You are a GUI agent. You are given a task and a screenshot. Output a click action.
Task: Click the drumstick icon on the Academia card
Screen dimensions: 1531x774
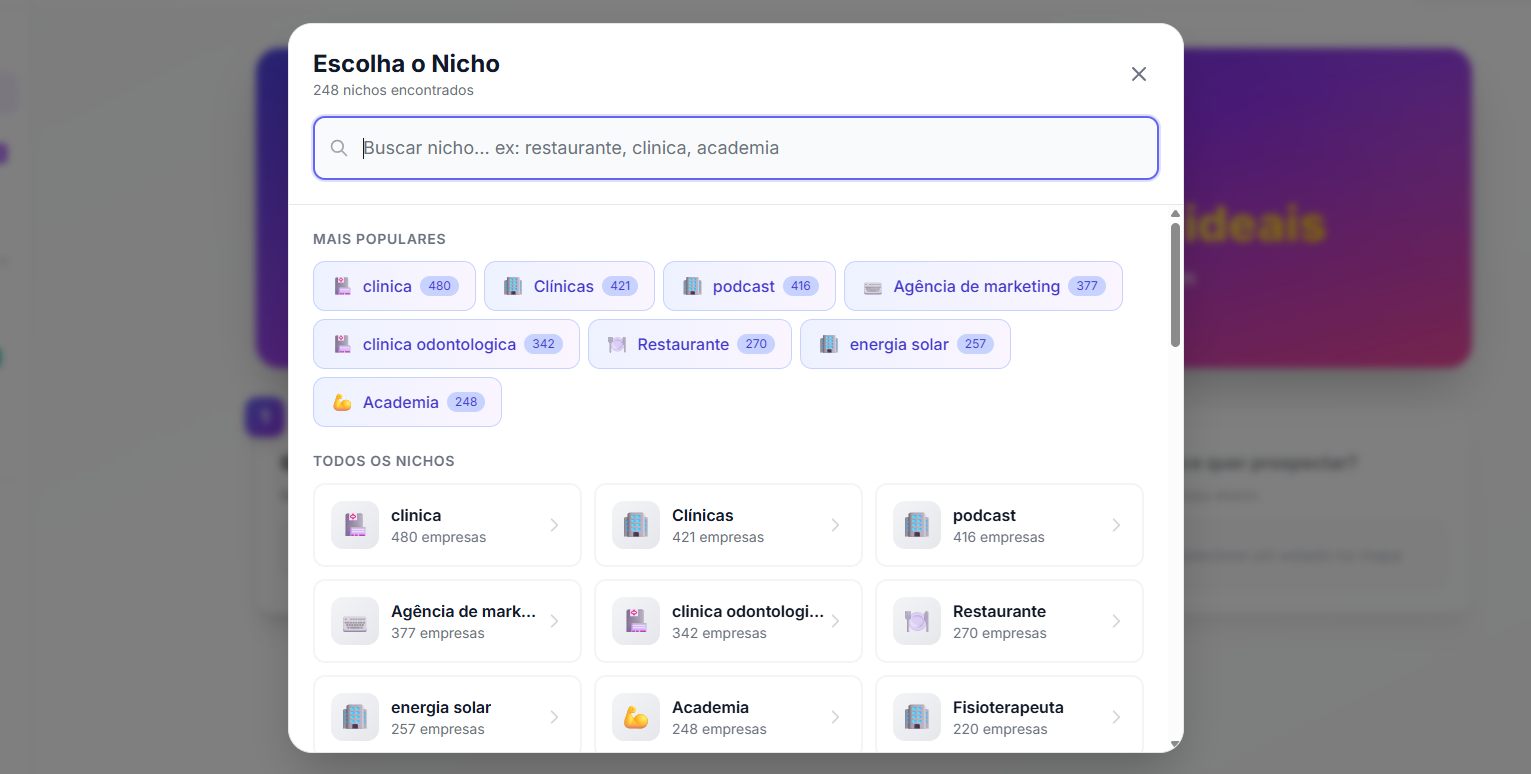point(635,717)
